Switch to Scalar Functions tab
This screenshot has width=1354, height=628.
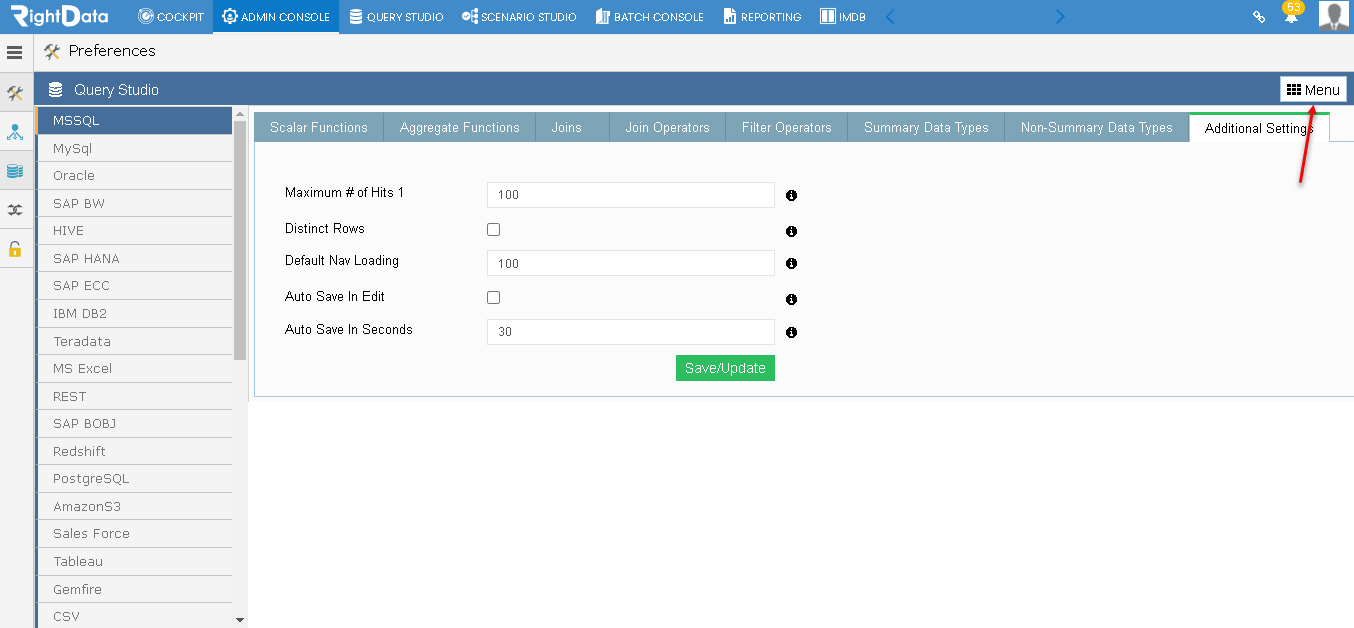coord(319,127)
